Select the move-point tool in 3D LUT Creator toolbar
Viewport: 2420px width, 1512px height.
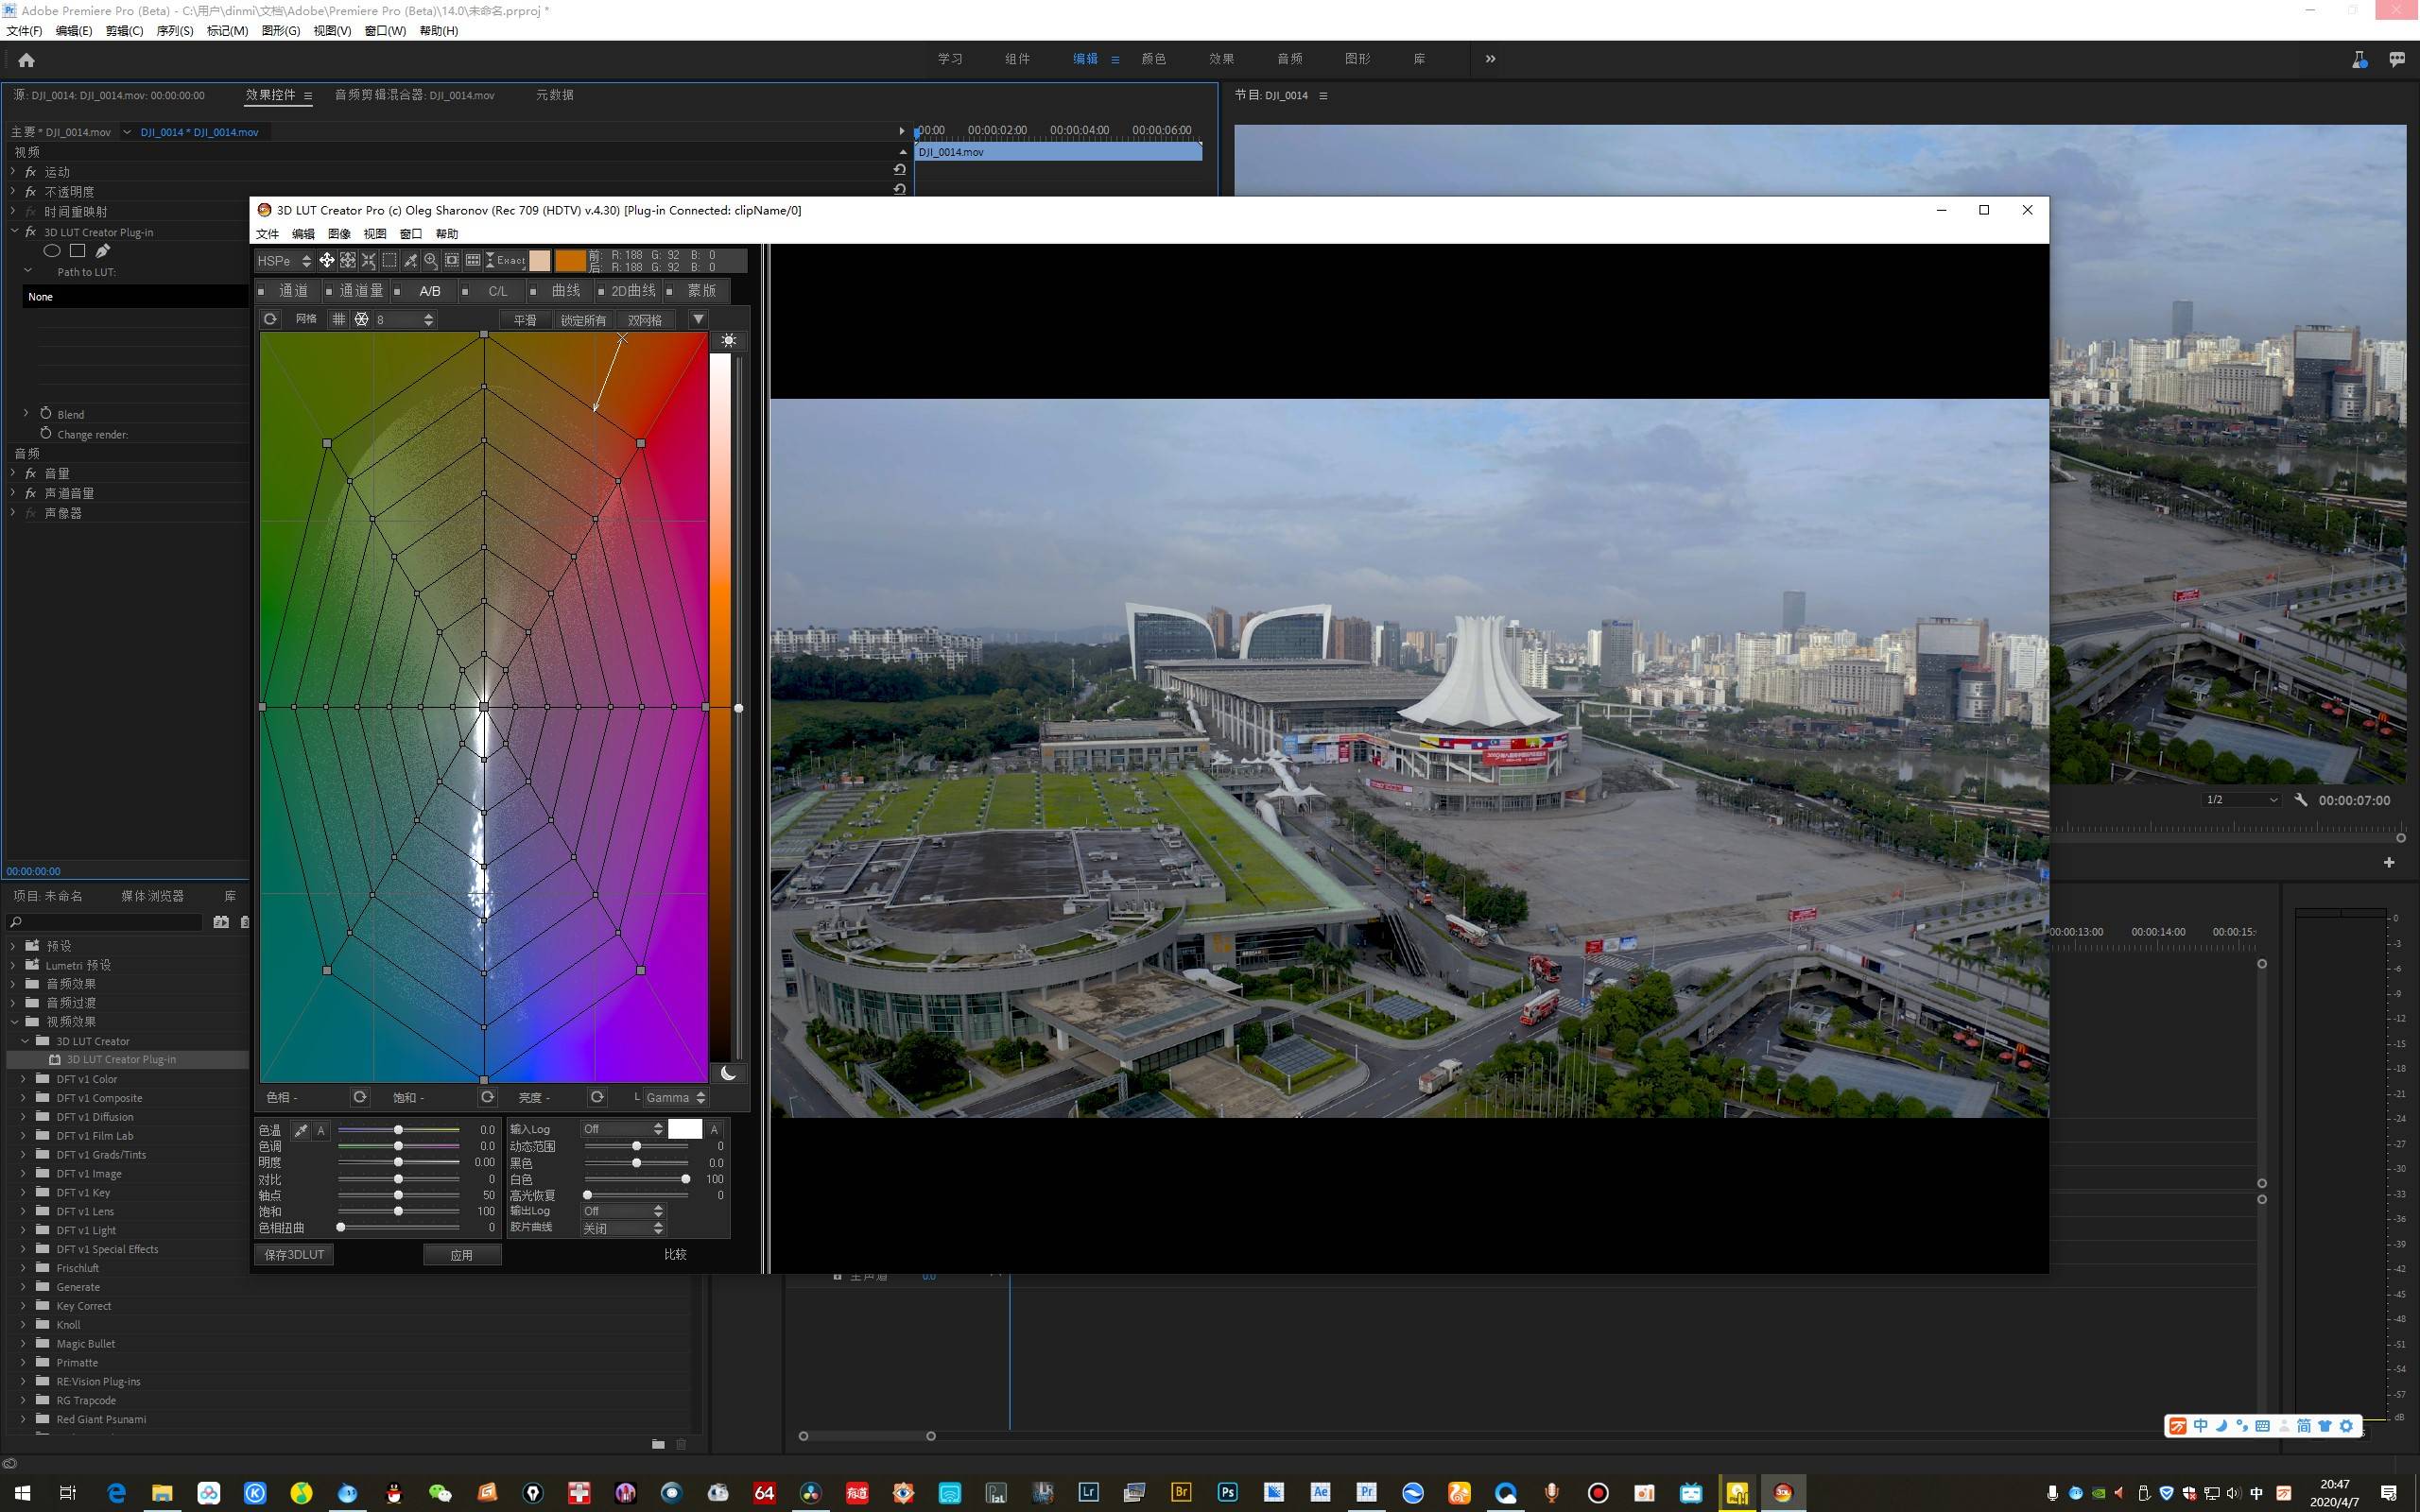click(x=327, y=260)
